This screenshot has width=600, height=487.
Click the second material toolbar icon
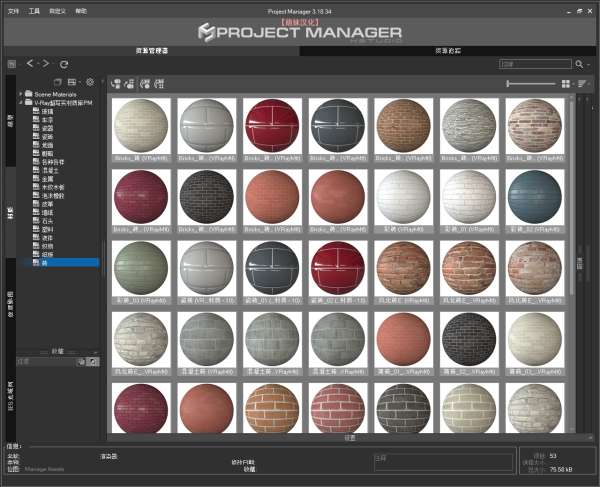[130, 83]
